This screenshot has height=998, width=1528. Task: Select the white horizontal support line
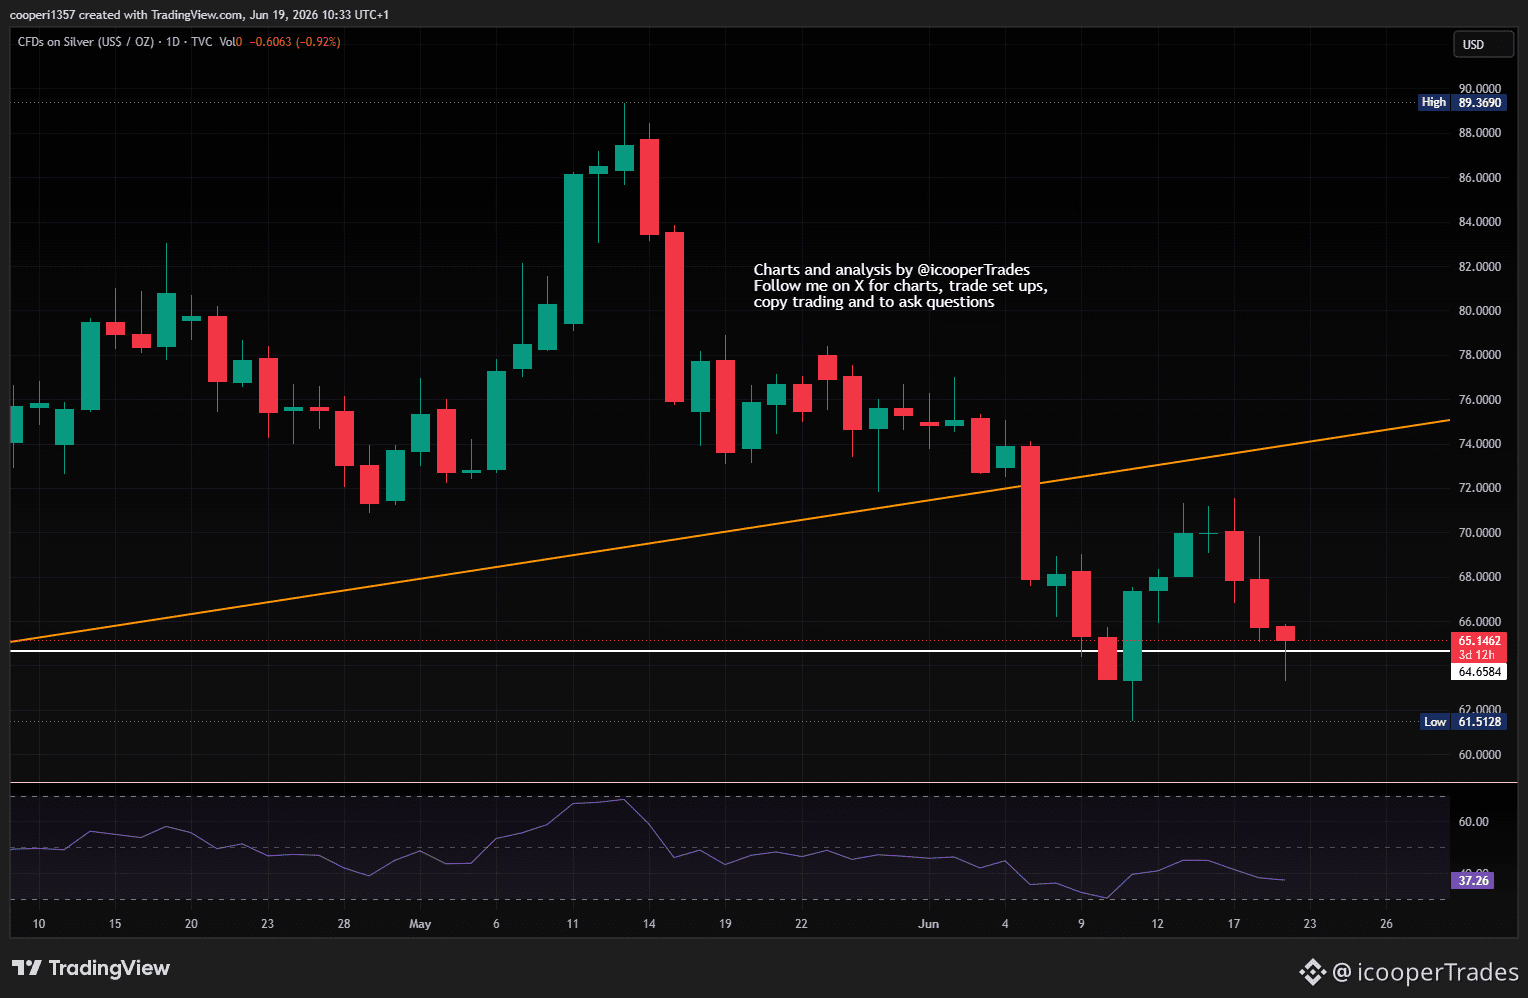point(730,651)
